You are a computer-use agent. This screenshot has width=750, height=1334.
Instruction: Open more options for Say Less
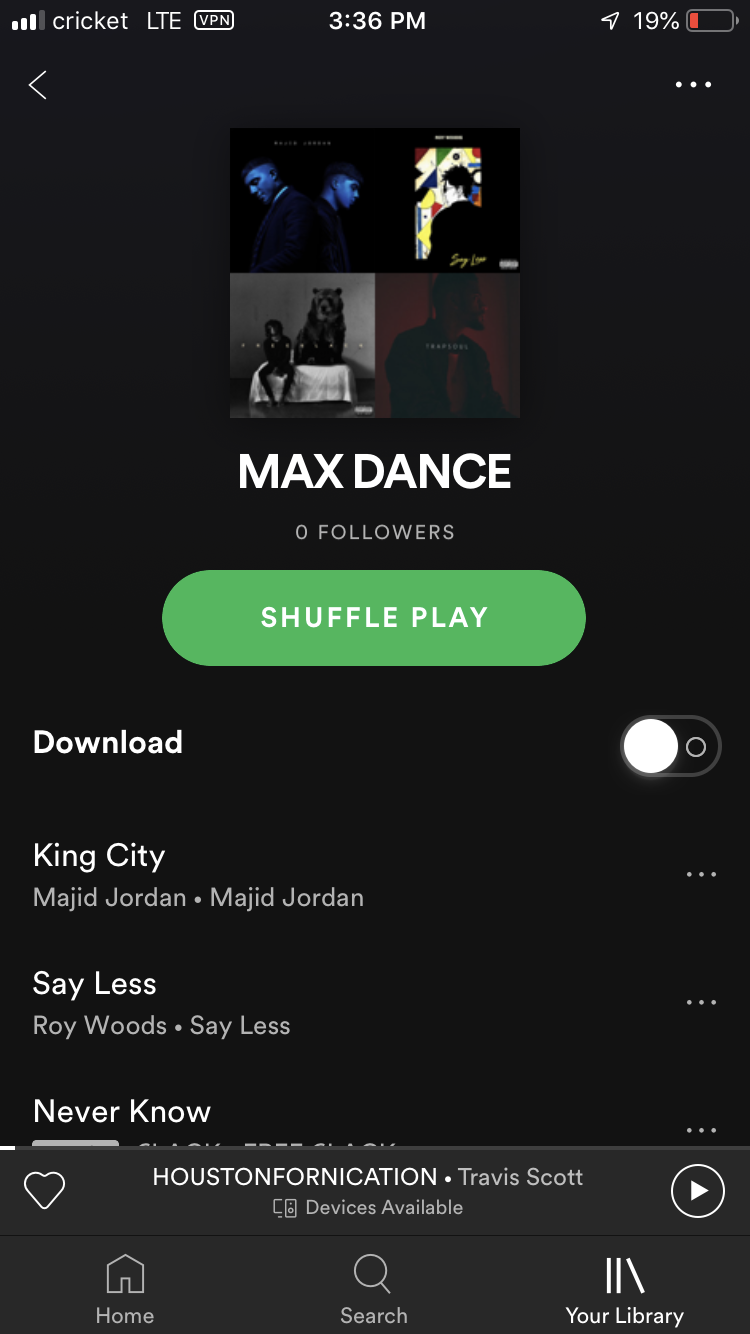701,1002
